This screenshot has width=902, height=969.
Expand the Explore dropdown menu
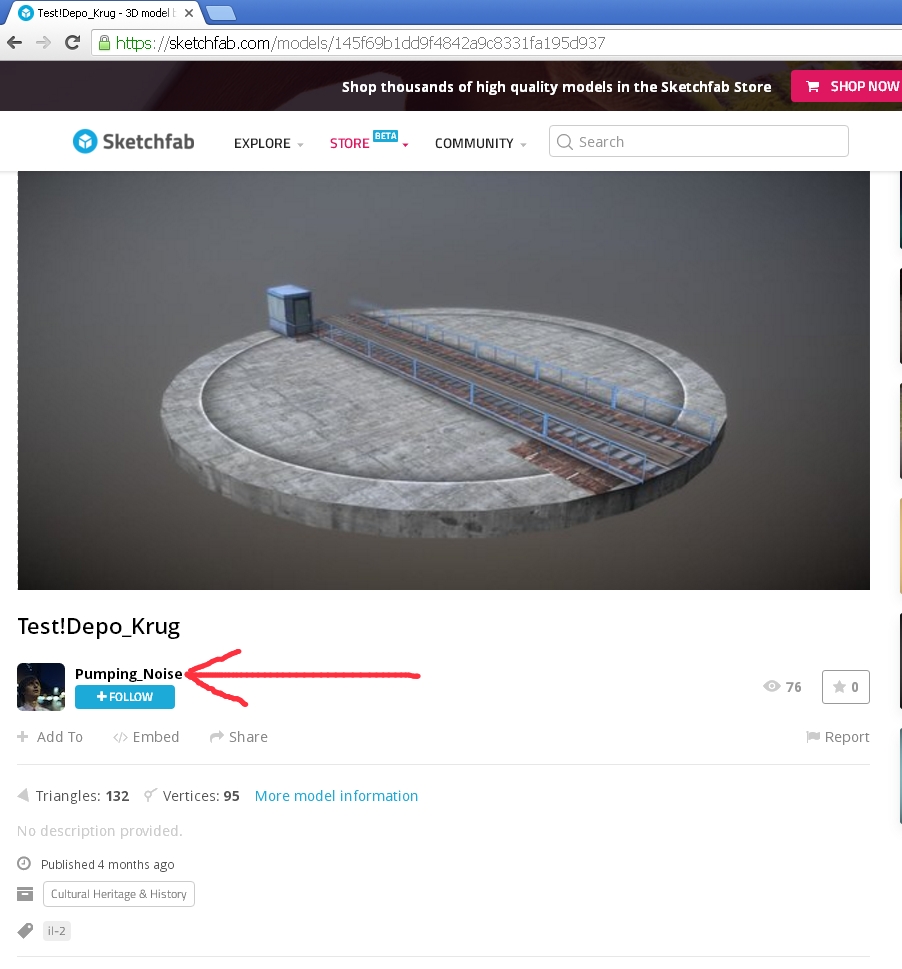point(268,143)
